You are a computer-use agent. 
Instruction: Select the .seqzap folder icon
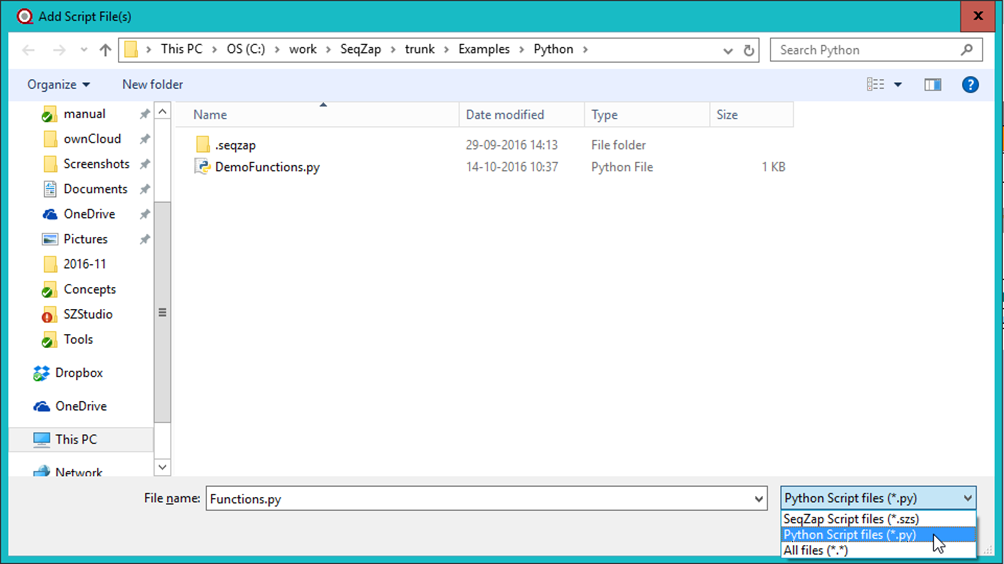(x=203, y=145)
